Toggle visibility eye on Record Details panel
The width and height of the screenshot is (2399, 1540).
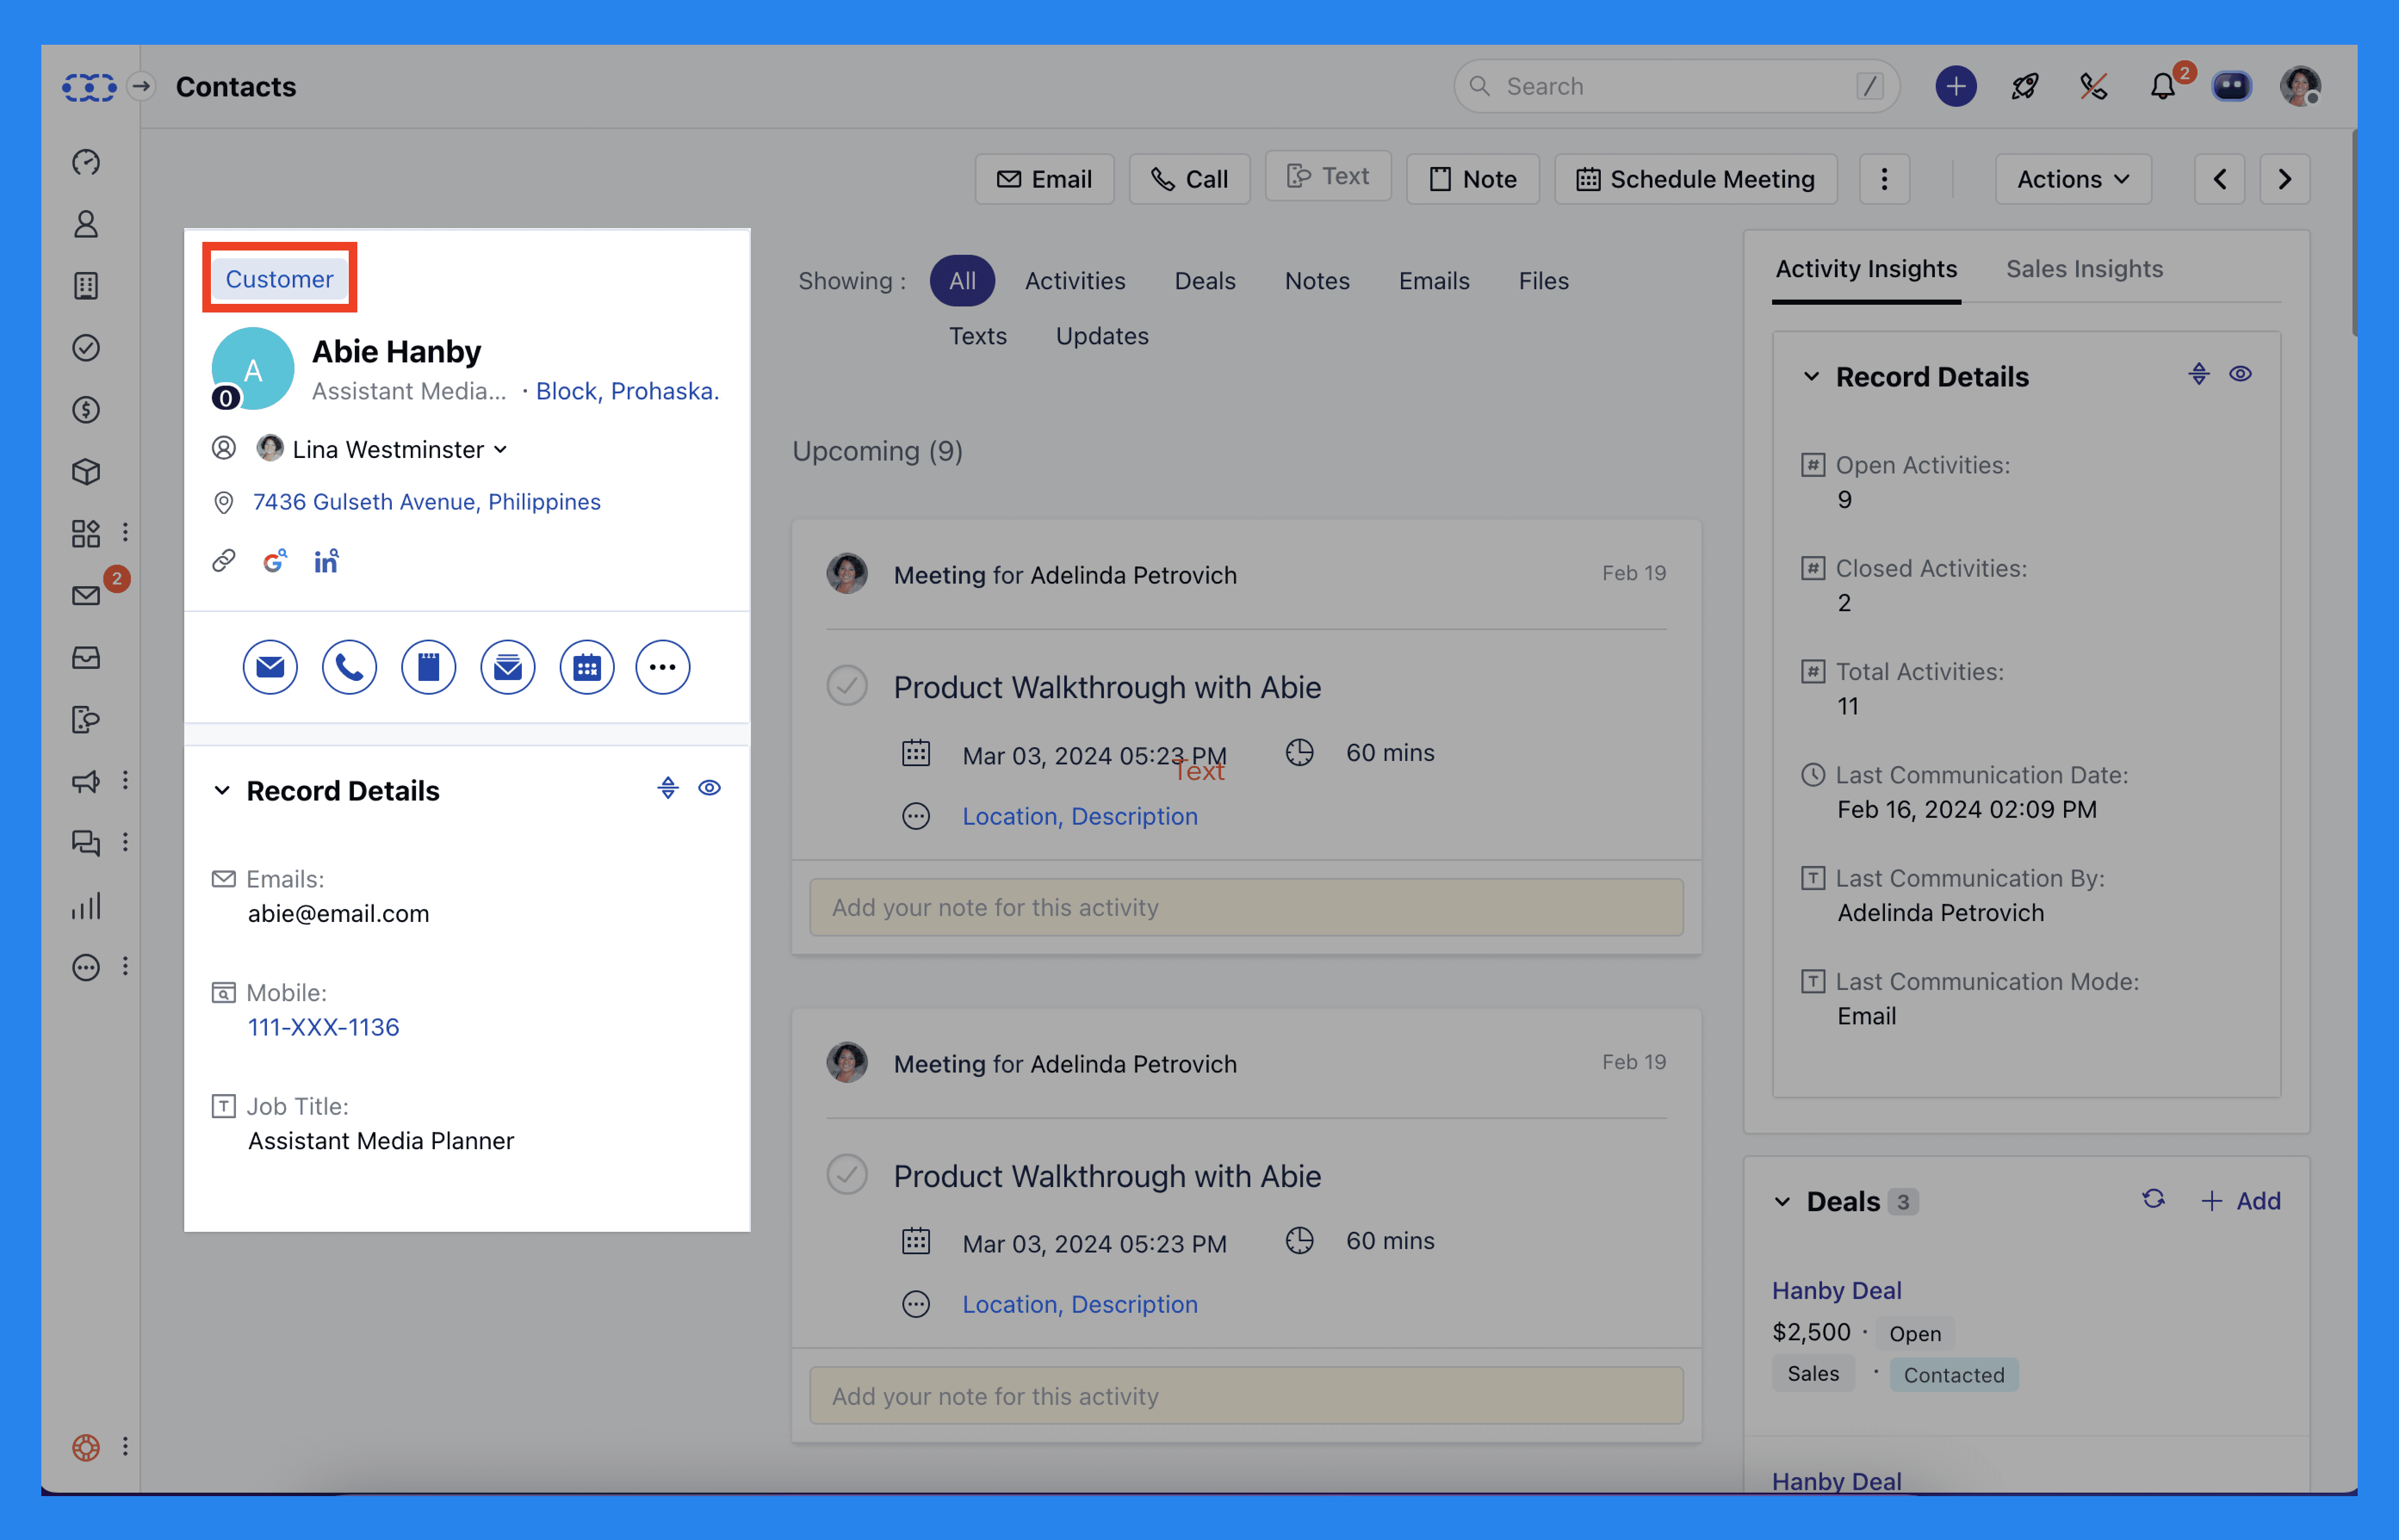point(709,788)
